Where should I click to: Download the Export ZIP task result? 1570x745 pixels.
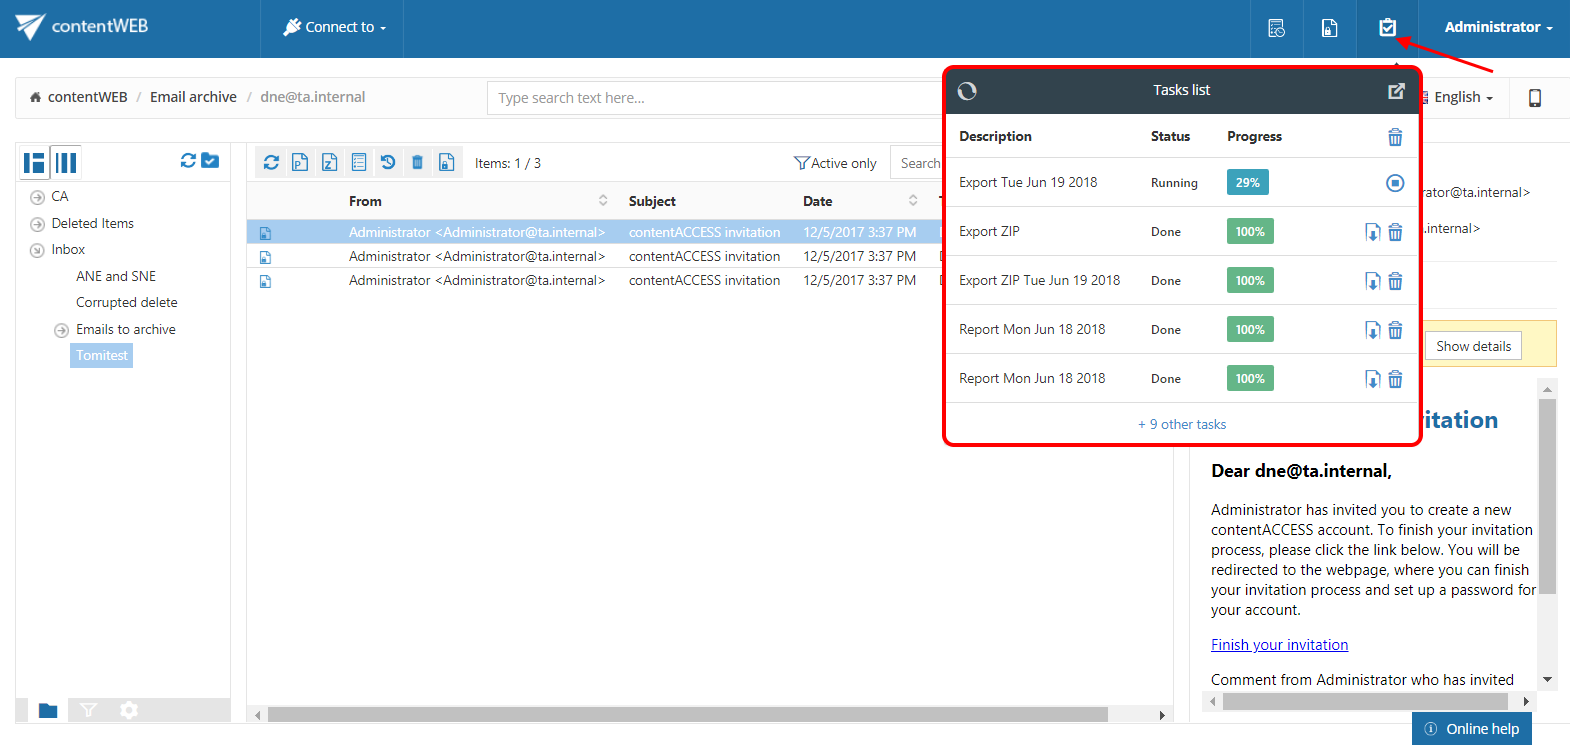(1373, 232)
